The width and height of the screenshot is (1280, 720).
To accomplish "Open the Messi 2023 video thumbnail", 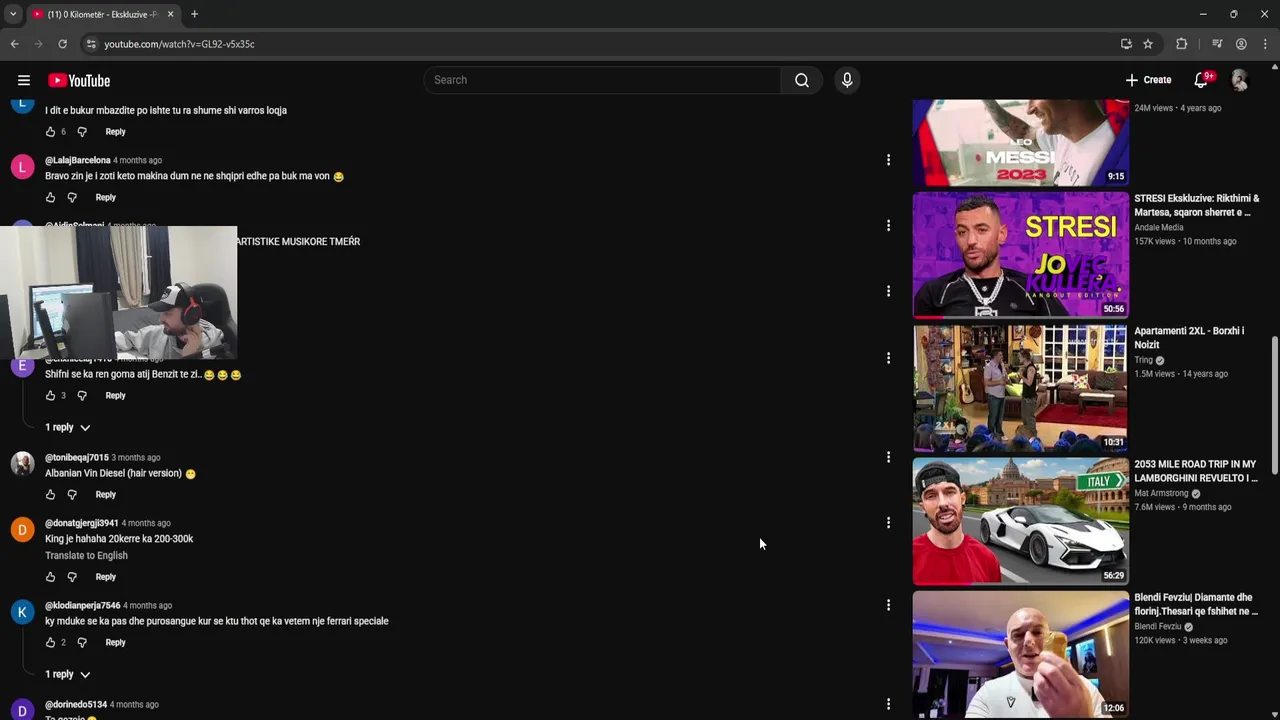I will 1020,142.
